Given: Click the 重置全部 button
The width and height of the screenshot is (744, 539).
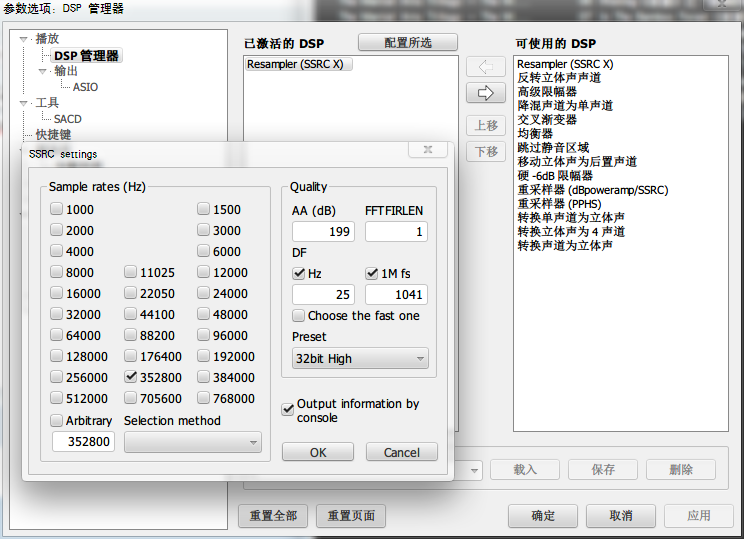Looking at the screenshot, I should [273, 516].
